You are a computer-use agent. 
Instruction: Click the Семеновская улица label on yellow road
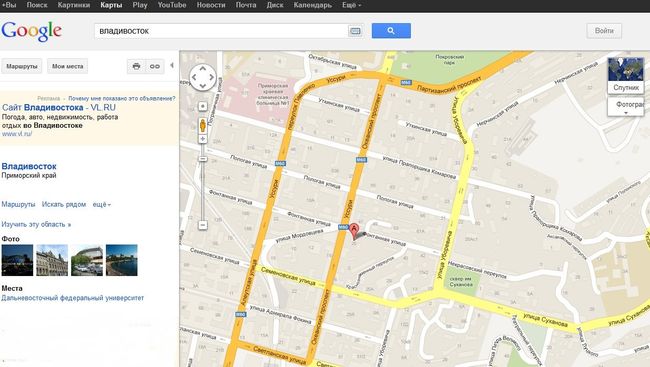[287, 277]
